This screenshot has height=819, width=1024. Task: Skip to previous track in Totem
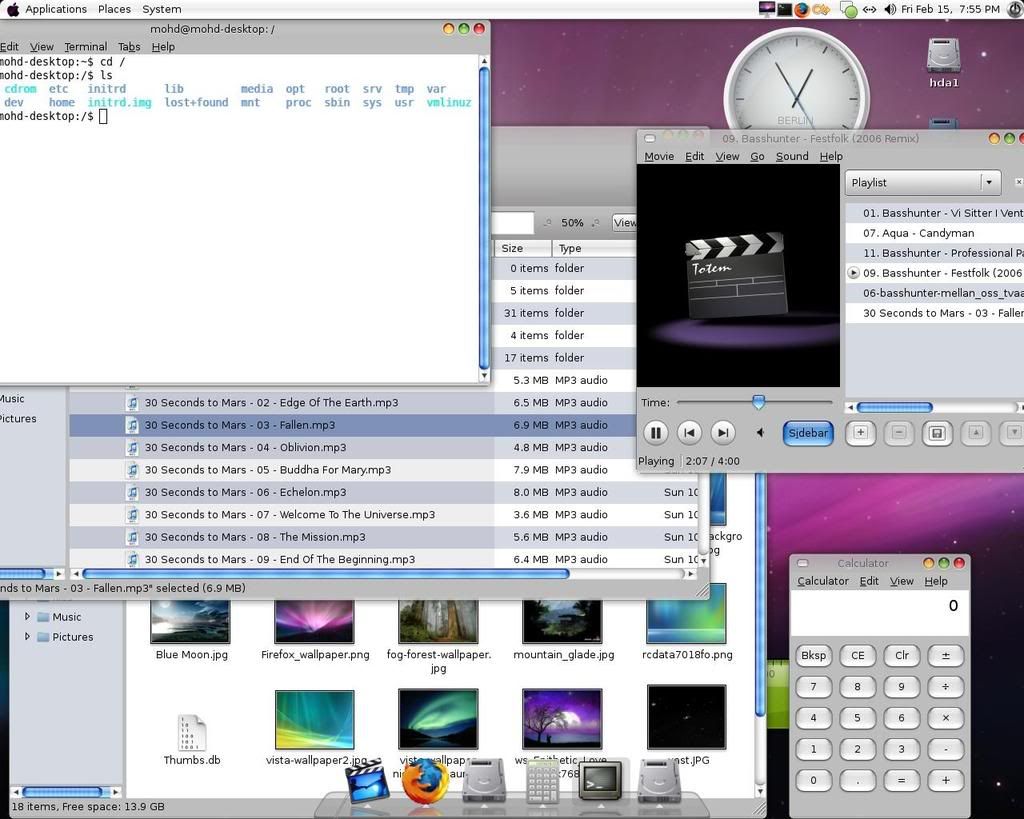689,432
